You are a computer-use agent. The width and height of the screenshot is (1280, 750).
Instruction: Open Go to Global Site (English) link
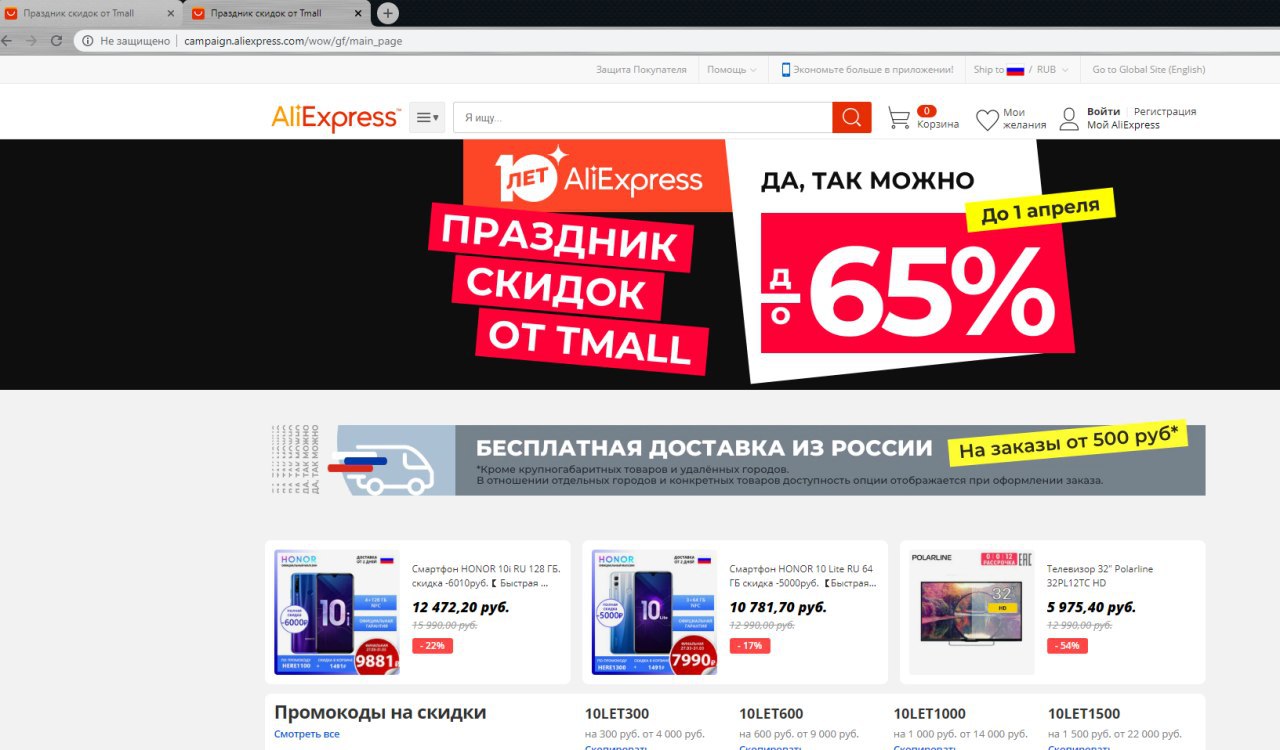pyautogui.click(x=1149, y=69)
